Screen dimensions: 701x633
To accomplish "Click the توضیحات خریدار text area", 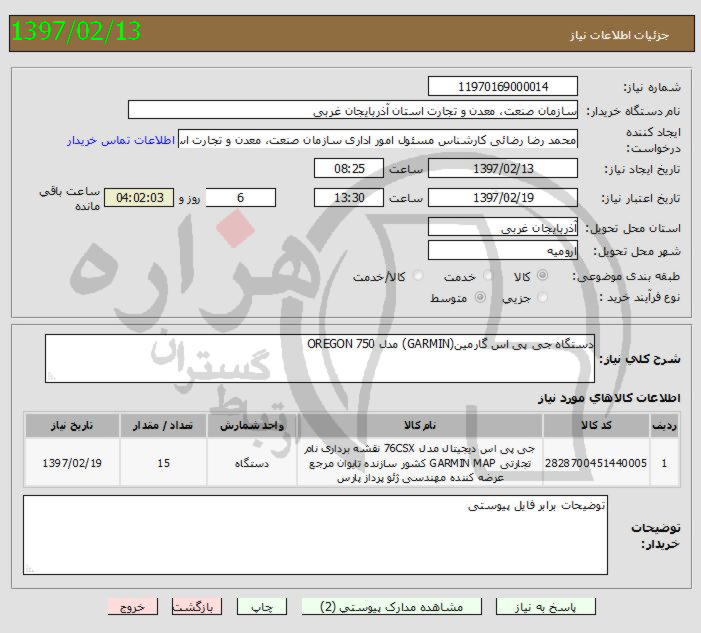I will click(x=315, y=535).
